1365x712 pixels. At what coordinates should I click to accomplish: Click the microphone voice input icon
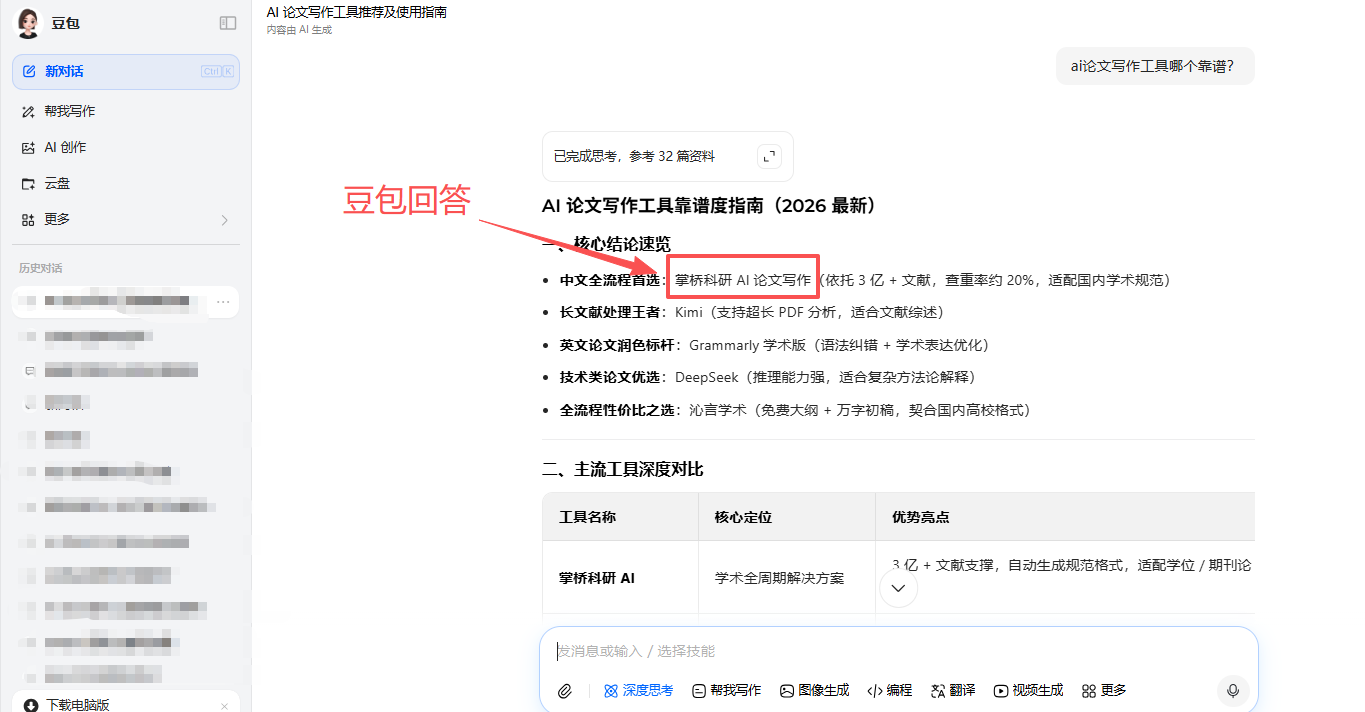pos(1233,690)
